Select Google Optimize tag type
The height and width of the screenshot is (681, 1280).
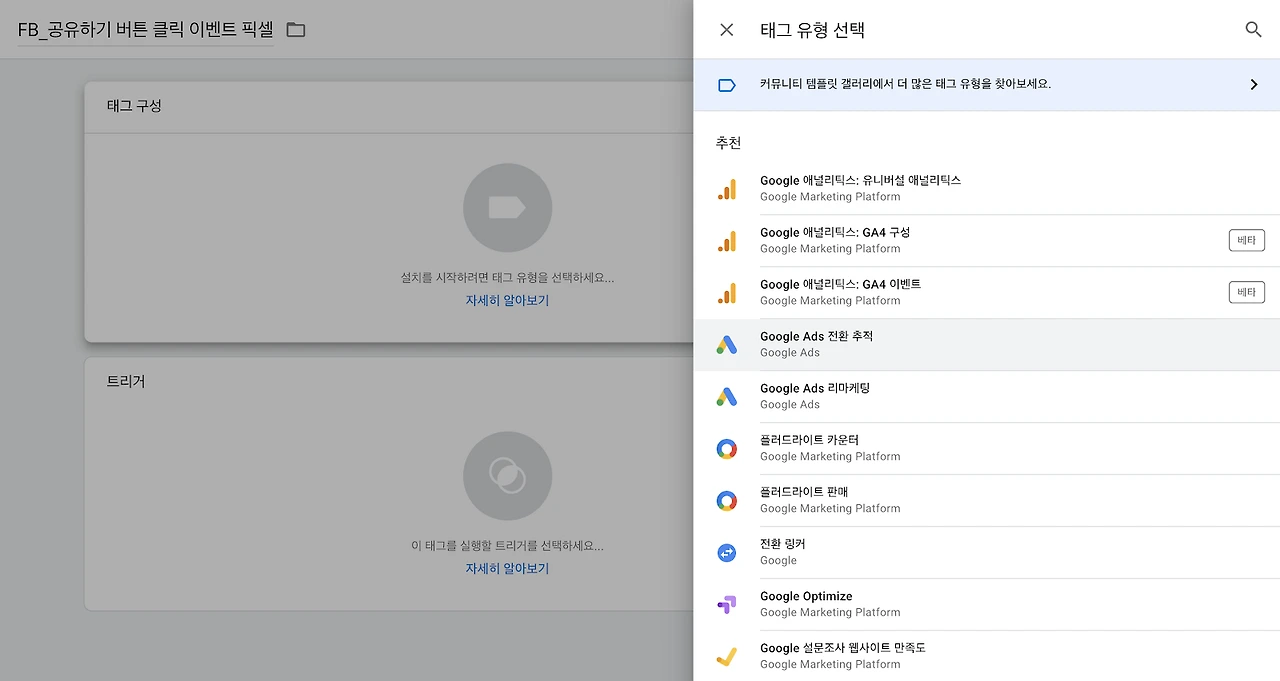pyautogui.click(x=986, y=605)
